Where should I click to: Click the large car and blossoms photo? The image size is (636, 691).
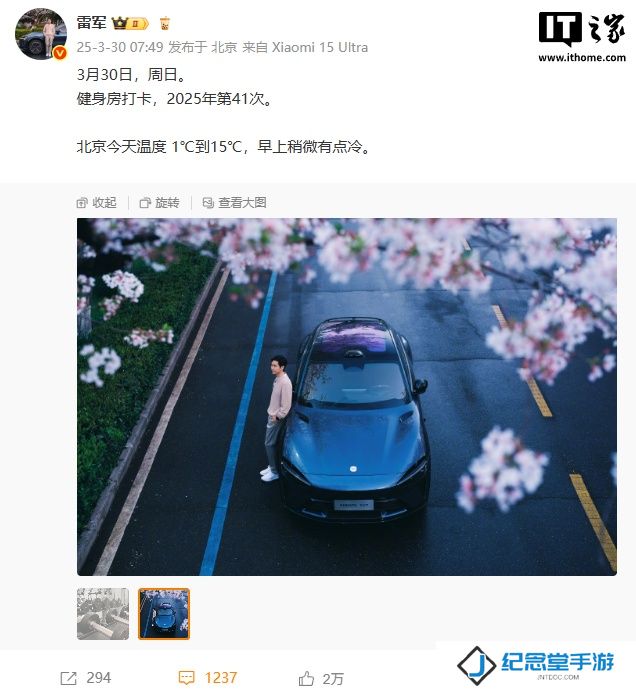click(x=347, y=397)
